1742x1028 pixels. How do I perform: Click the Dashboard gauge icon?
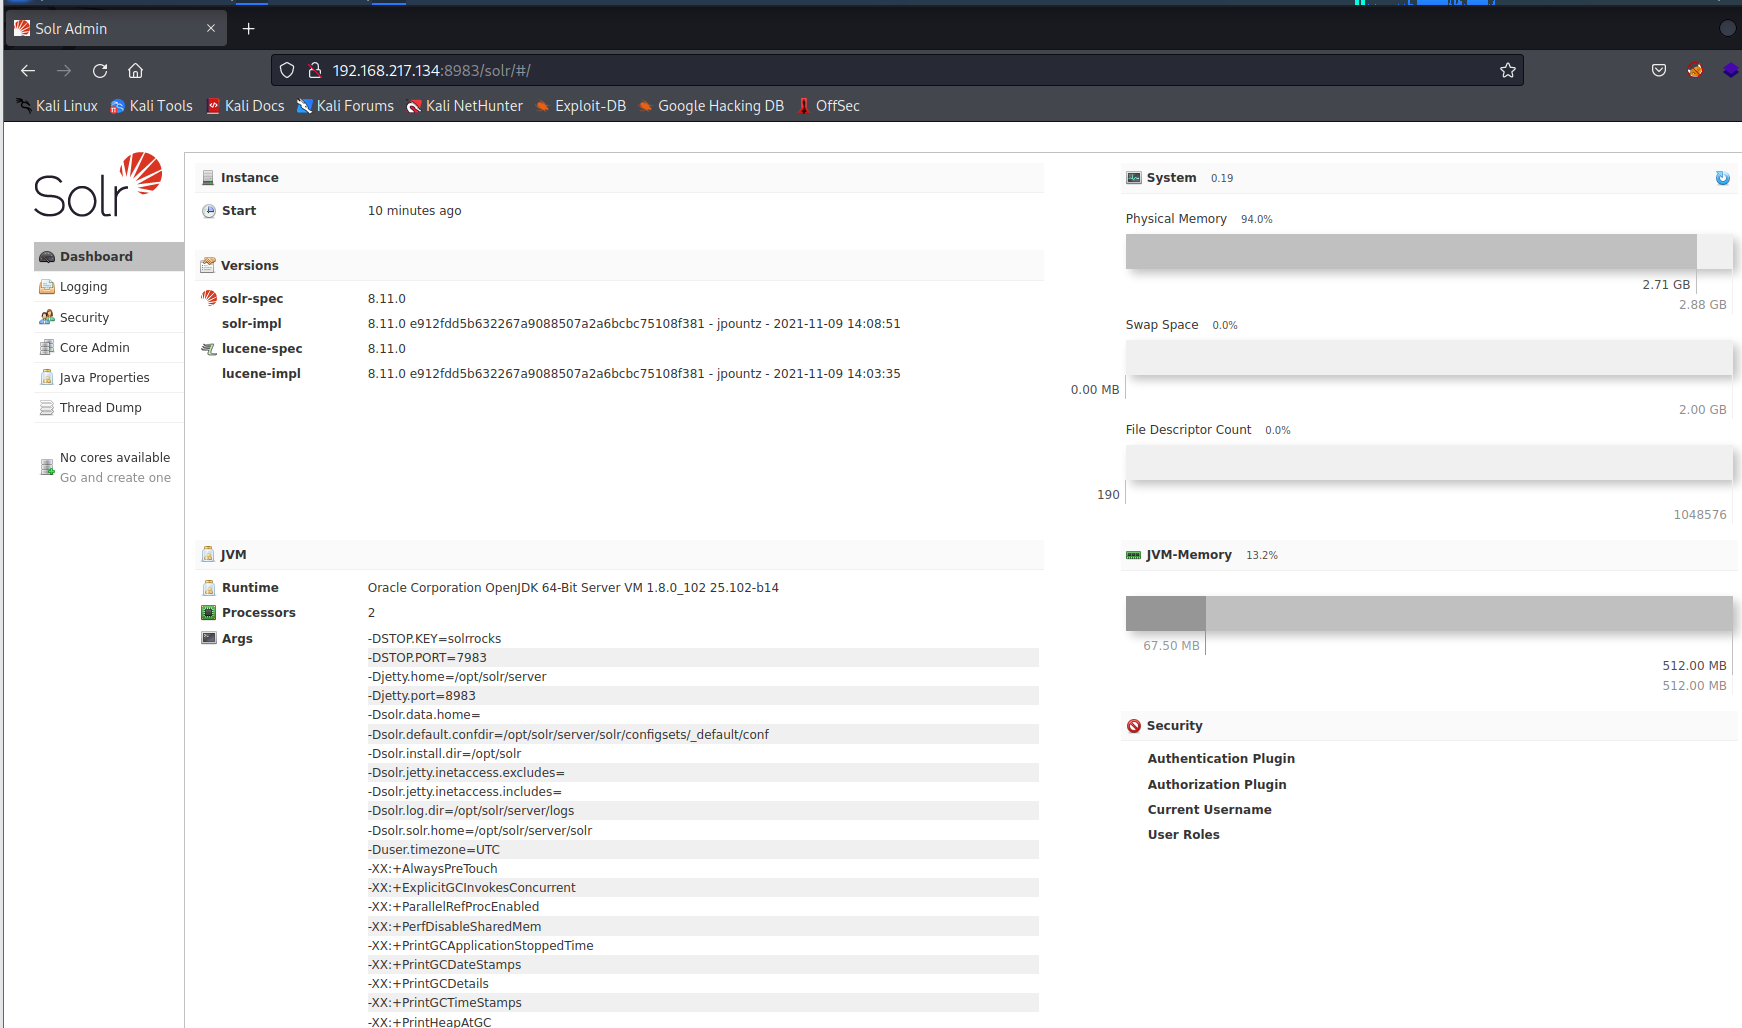(x=47, y=257)
